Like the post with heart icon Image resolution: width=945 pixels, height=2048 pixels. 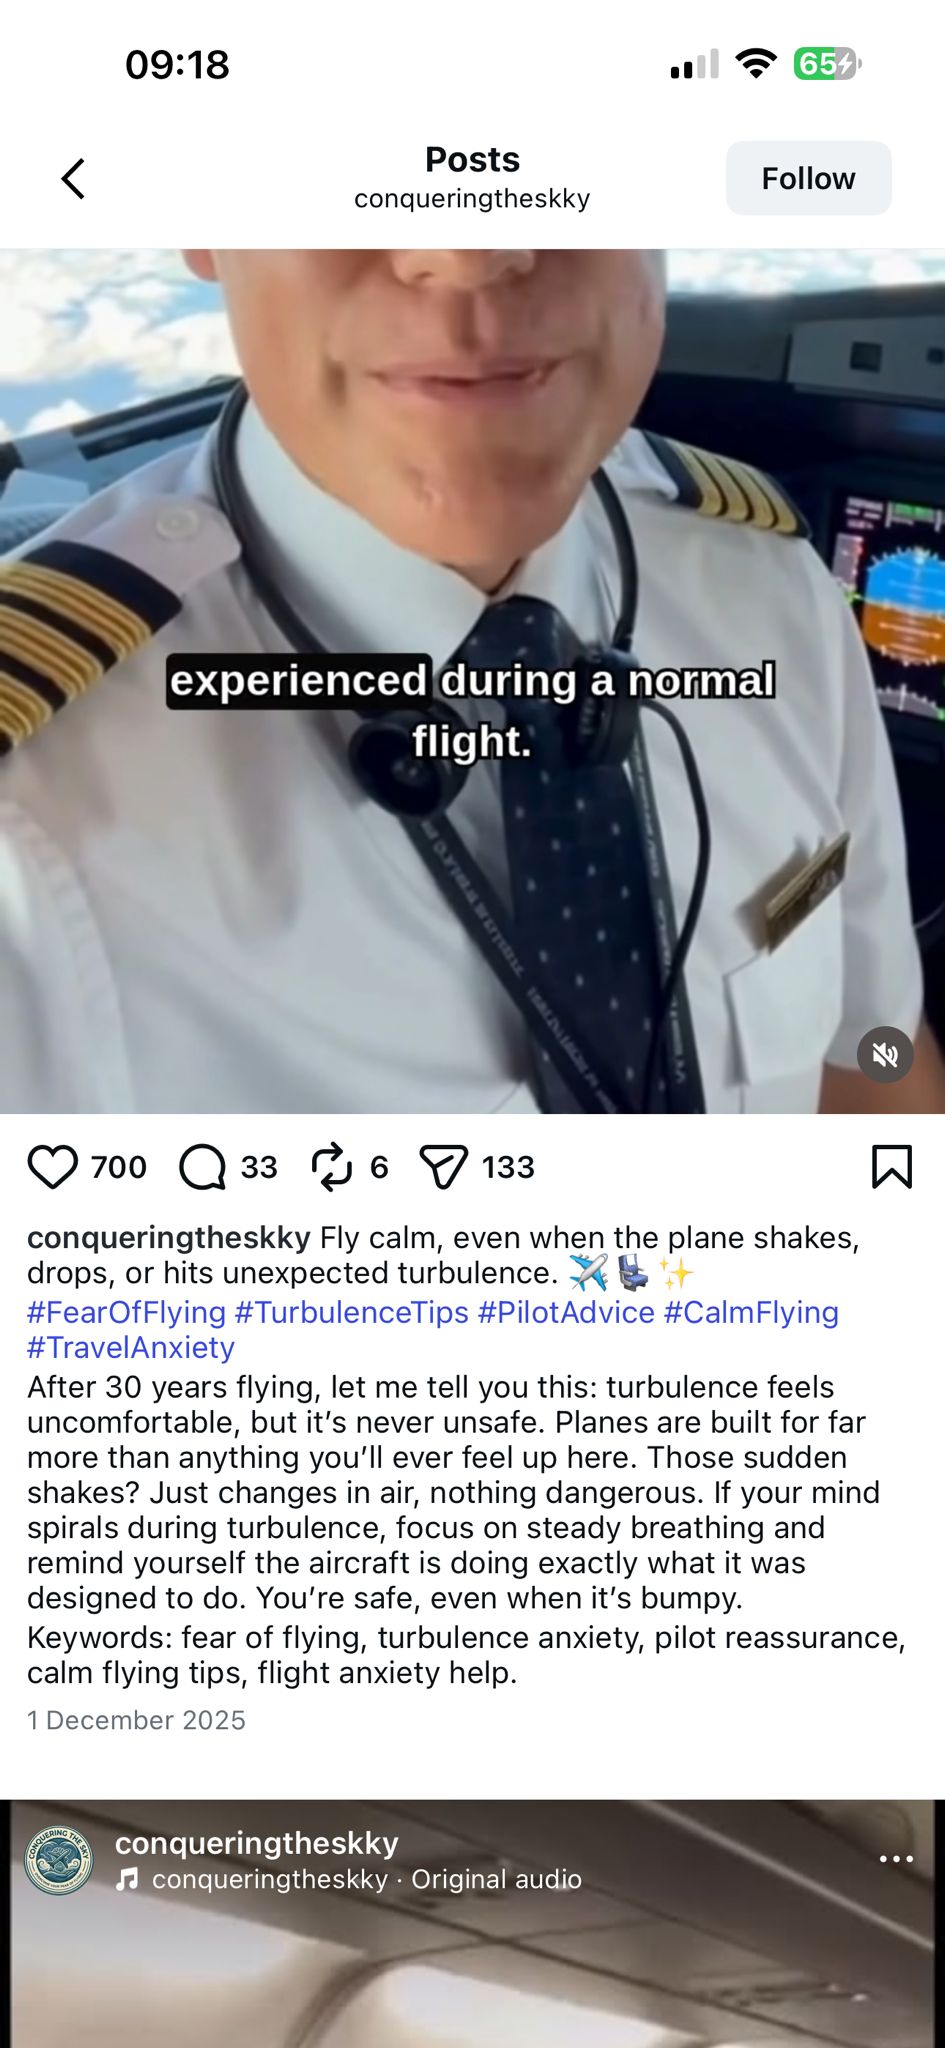coord(52,1167)
